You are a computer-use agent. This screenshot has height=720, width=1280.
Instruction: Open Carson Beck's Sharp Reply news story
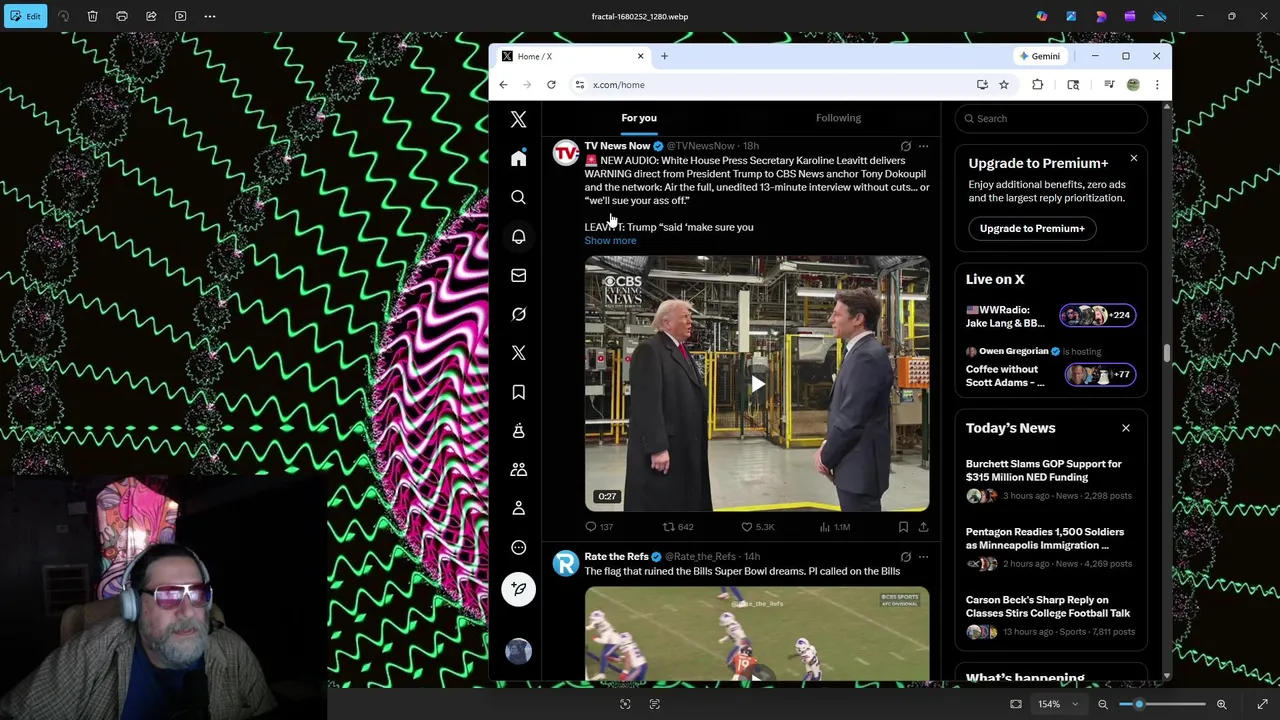tap(1050, 616)
